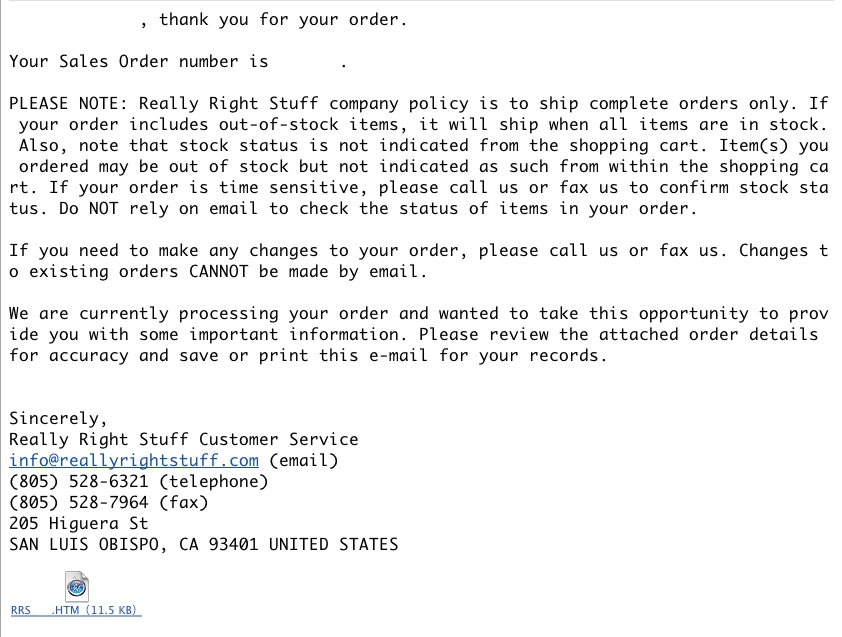The image size is (842, 637).
Task: Click the (fax) label text
Action: click(183, 503)
